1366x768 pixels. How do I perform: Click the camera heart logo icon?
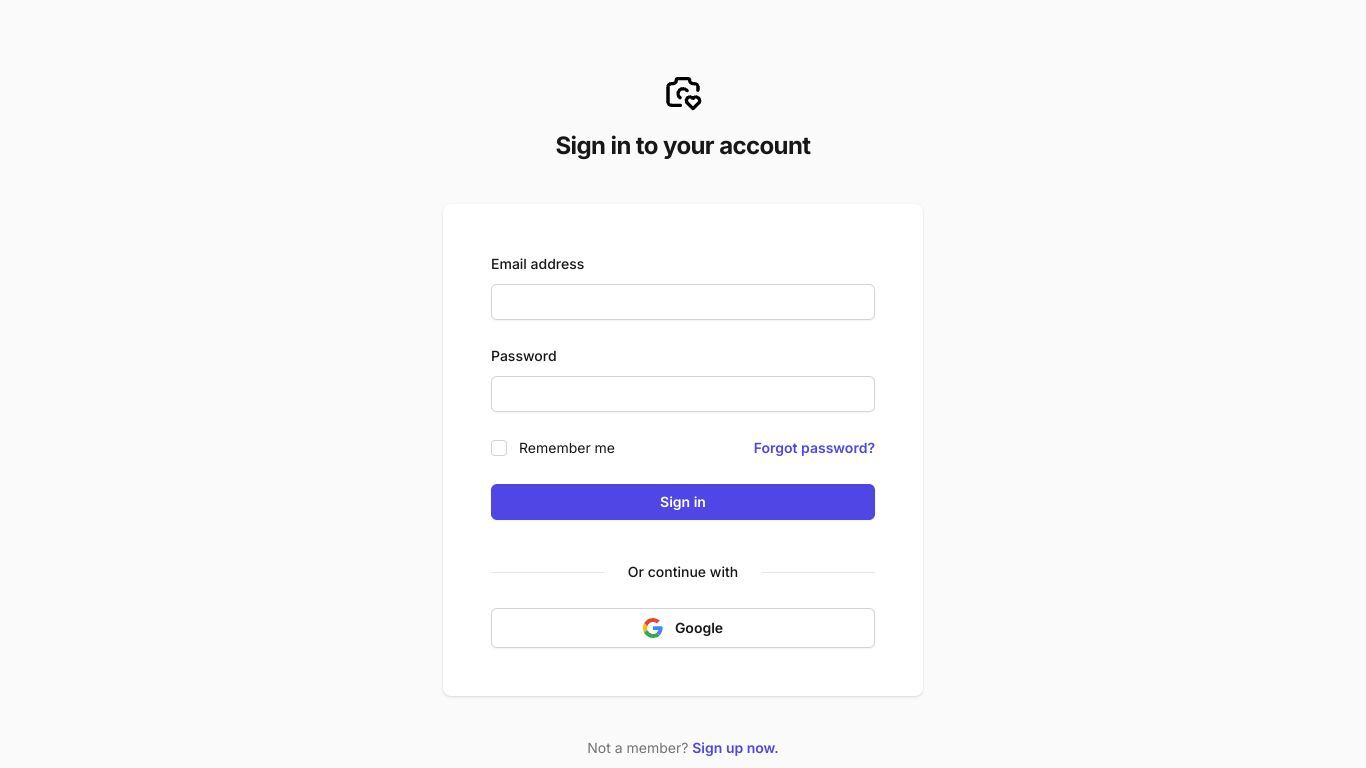click(x=683, y=93)
